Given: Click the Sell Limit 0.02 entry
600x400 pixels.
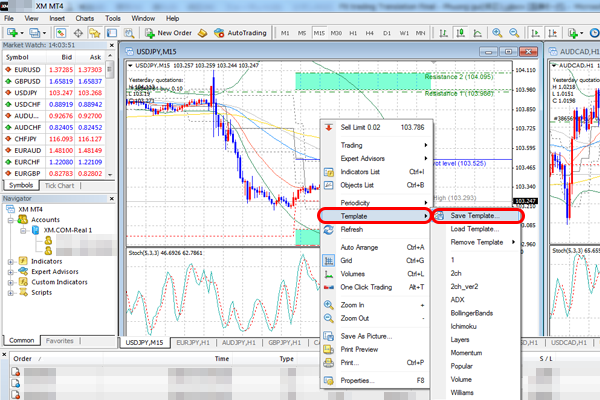Looking at the screenshot, I should point(377,127).
